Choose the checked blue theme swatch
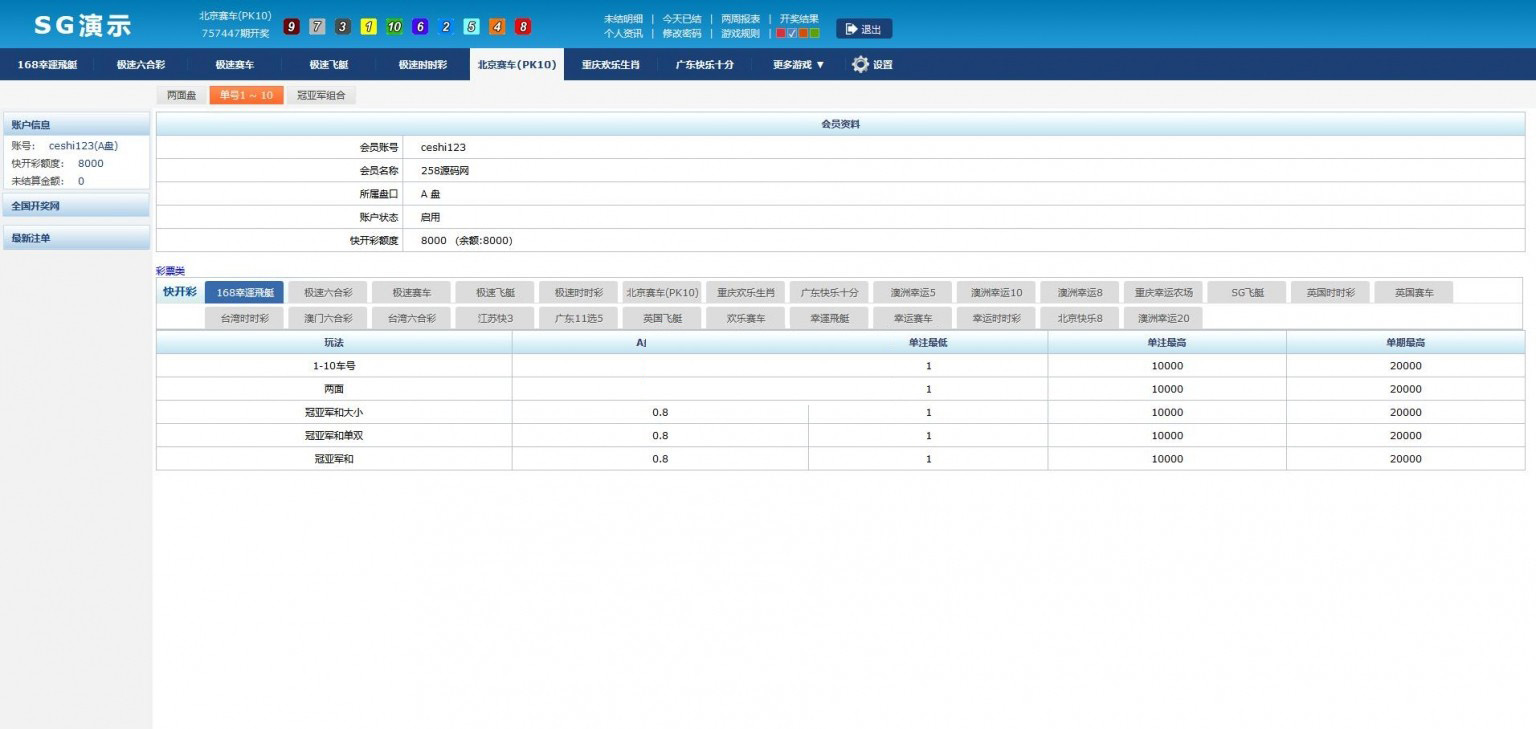The height and width of the screenshot is (729, 1536). [x=792, y=33]
